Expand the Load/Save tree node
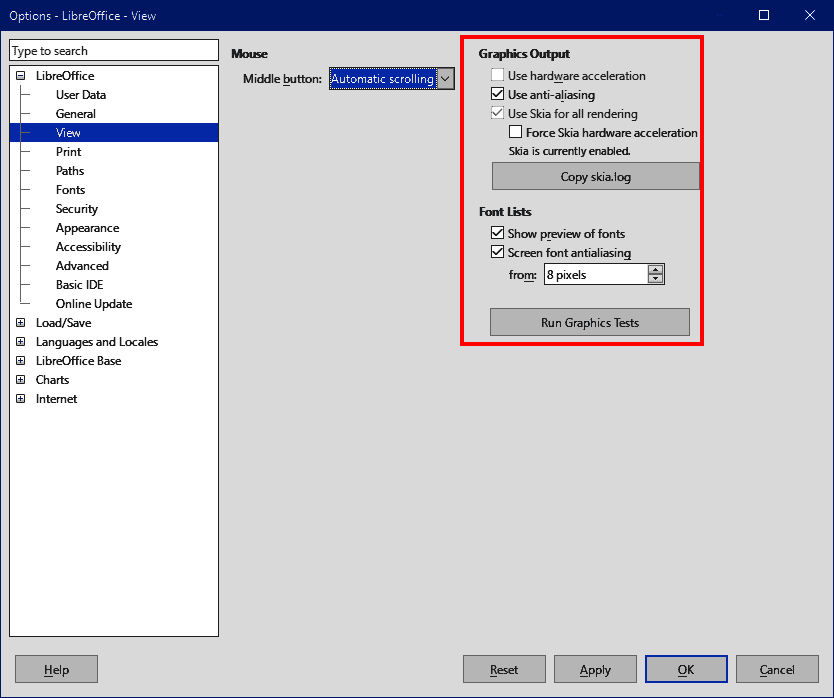The image size is (834, 698). click(21, 322)
